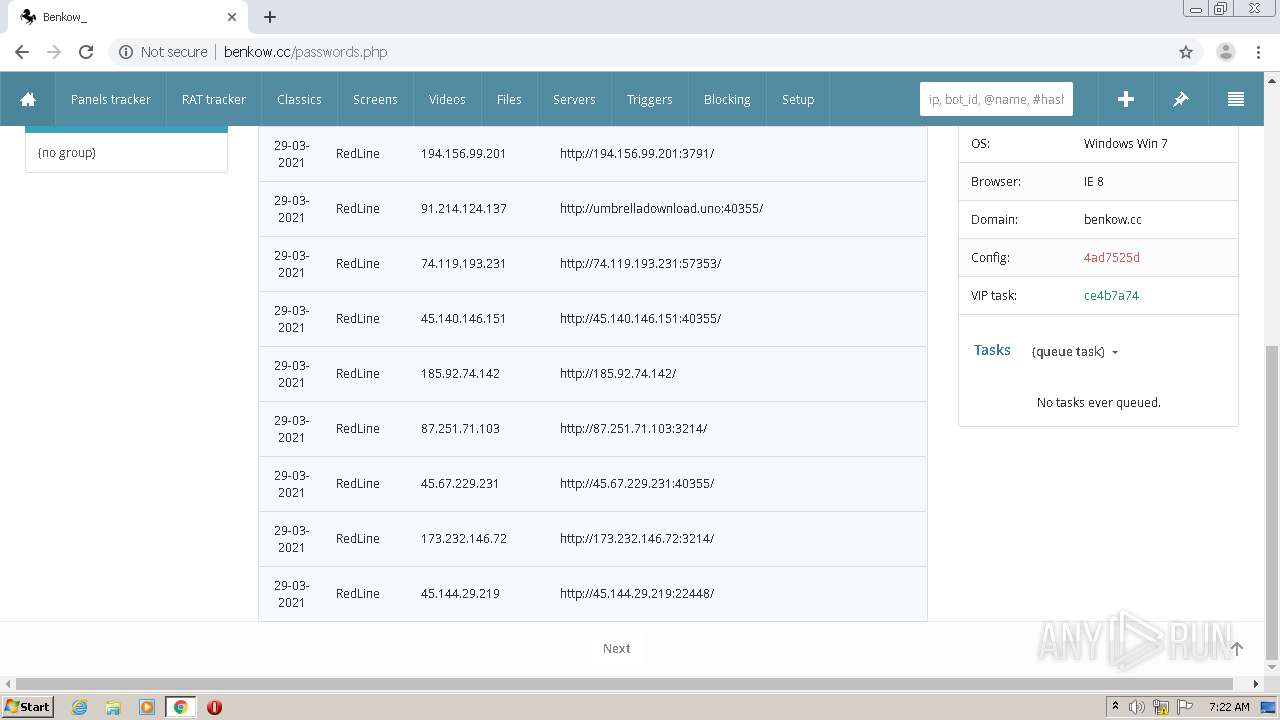Click RedLine in the 185.92.74.142 row
Viewport: 1280px width, 720px height.
pyautogui.click(x=358, y=374)
